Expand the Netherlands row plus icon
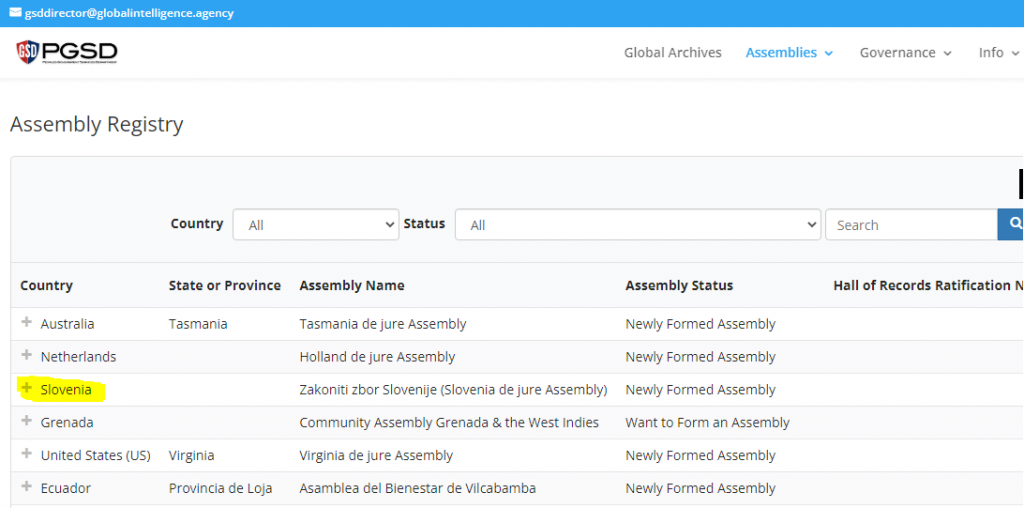 [27, 356]
